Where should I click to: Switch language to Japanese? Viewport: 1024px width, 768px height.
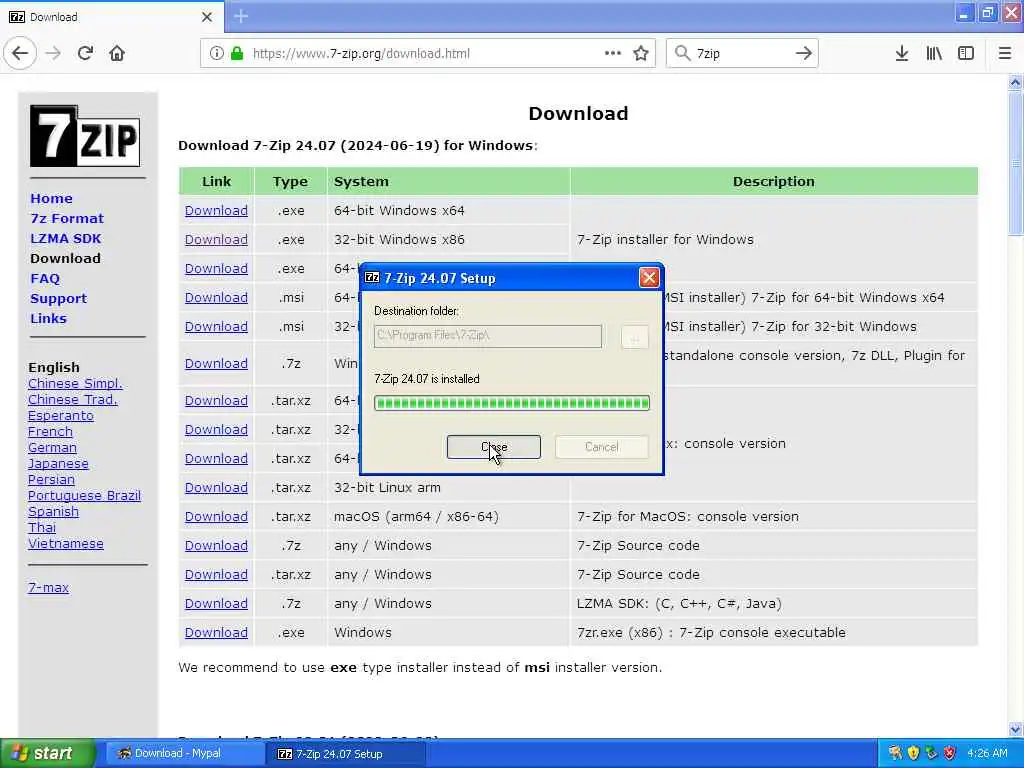tap(58, 464)
